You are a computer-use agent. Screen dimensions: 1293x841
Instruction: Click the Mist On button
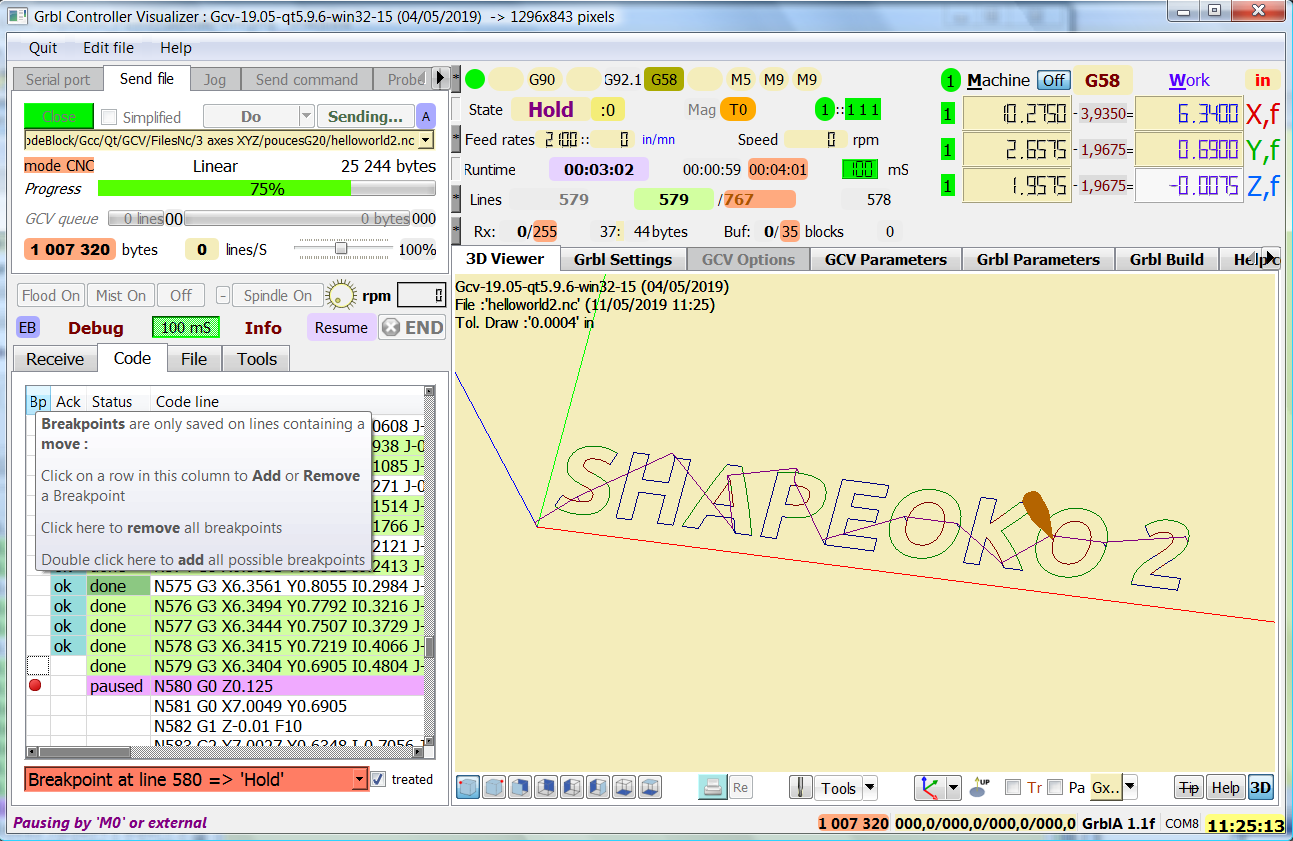pyautogui.click(x=122, y=296)
